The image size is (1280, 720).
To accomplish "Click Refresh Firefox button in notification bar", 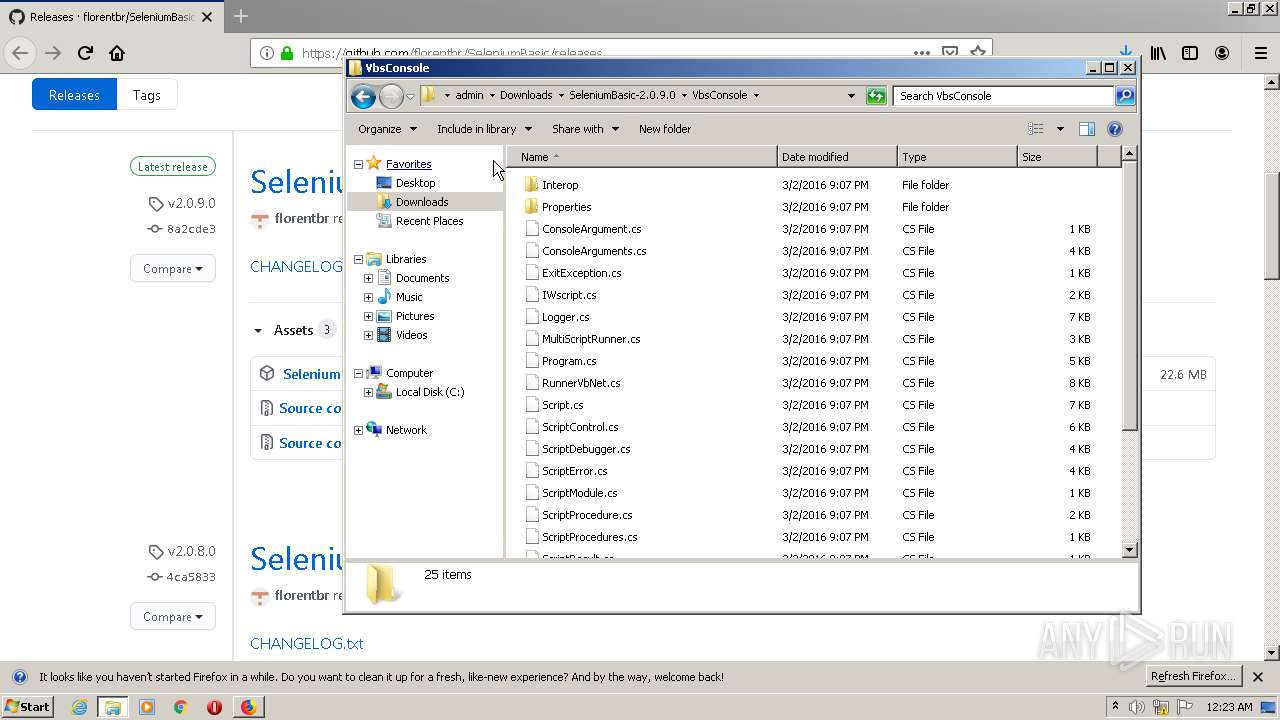I will point(1193,677).
